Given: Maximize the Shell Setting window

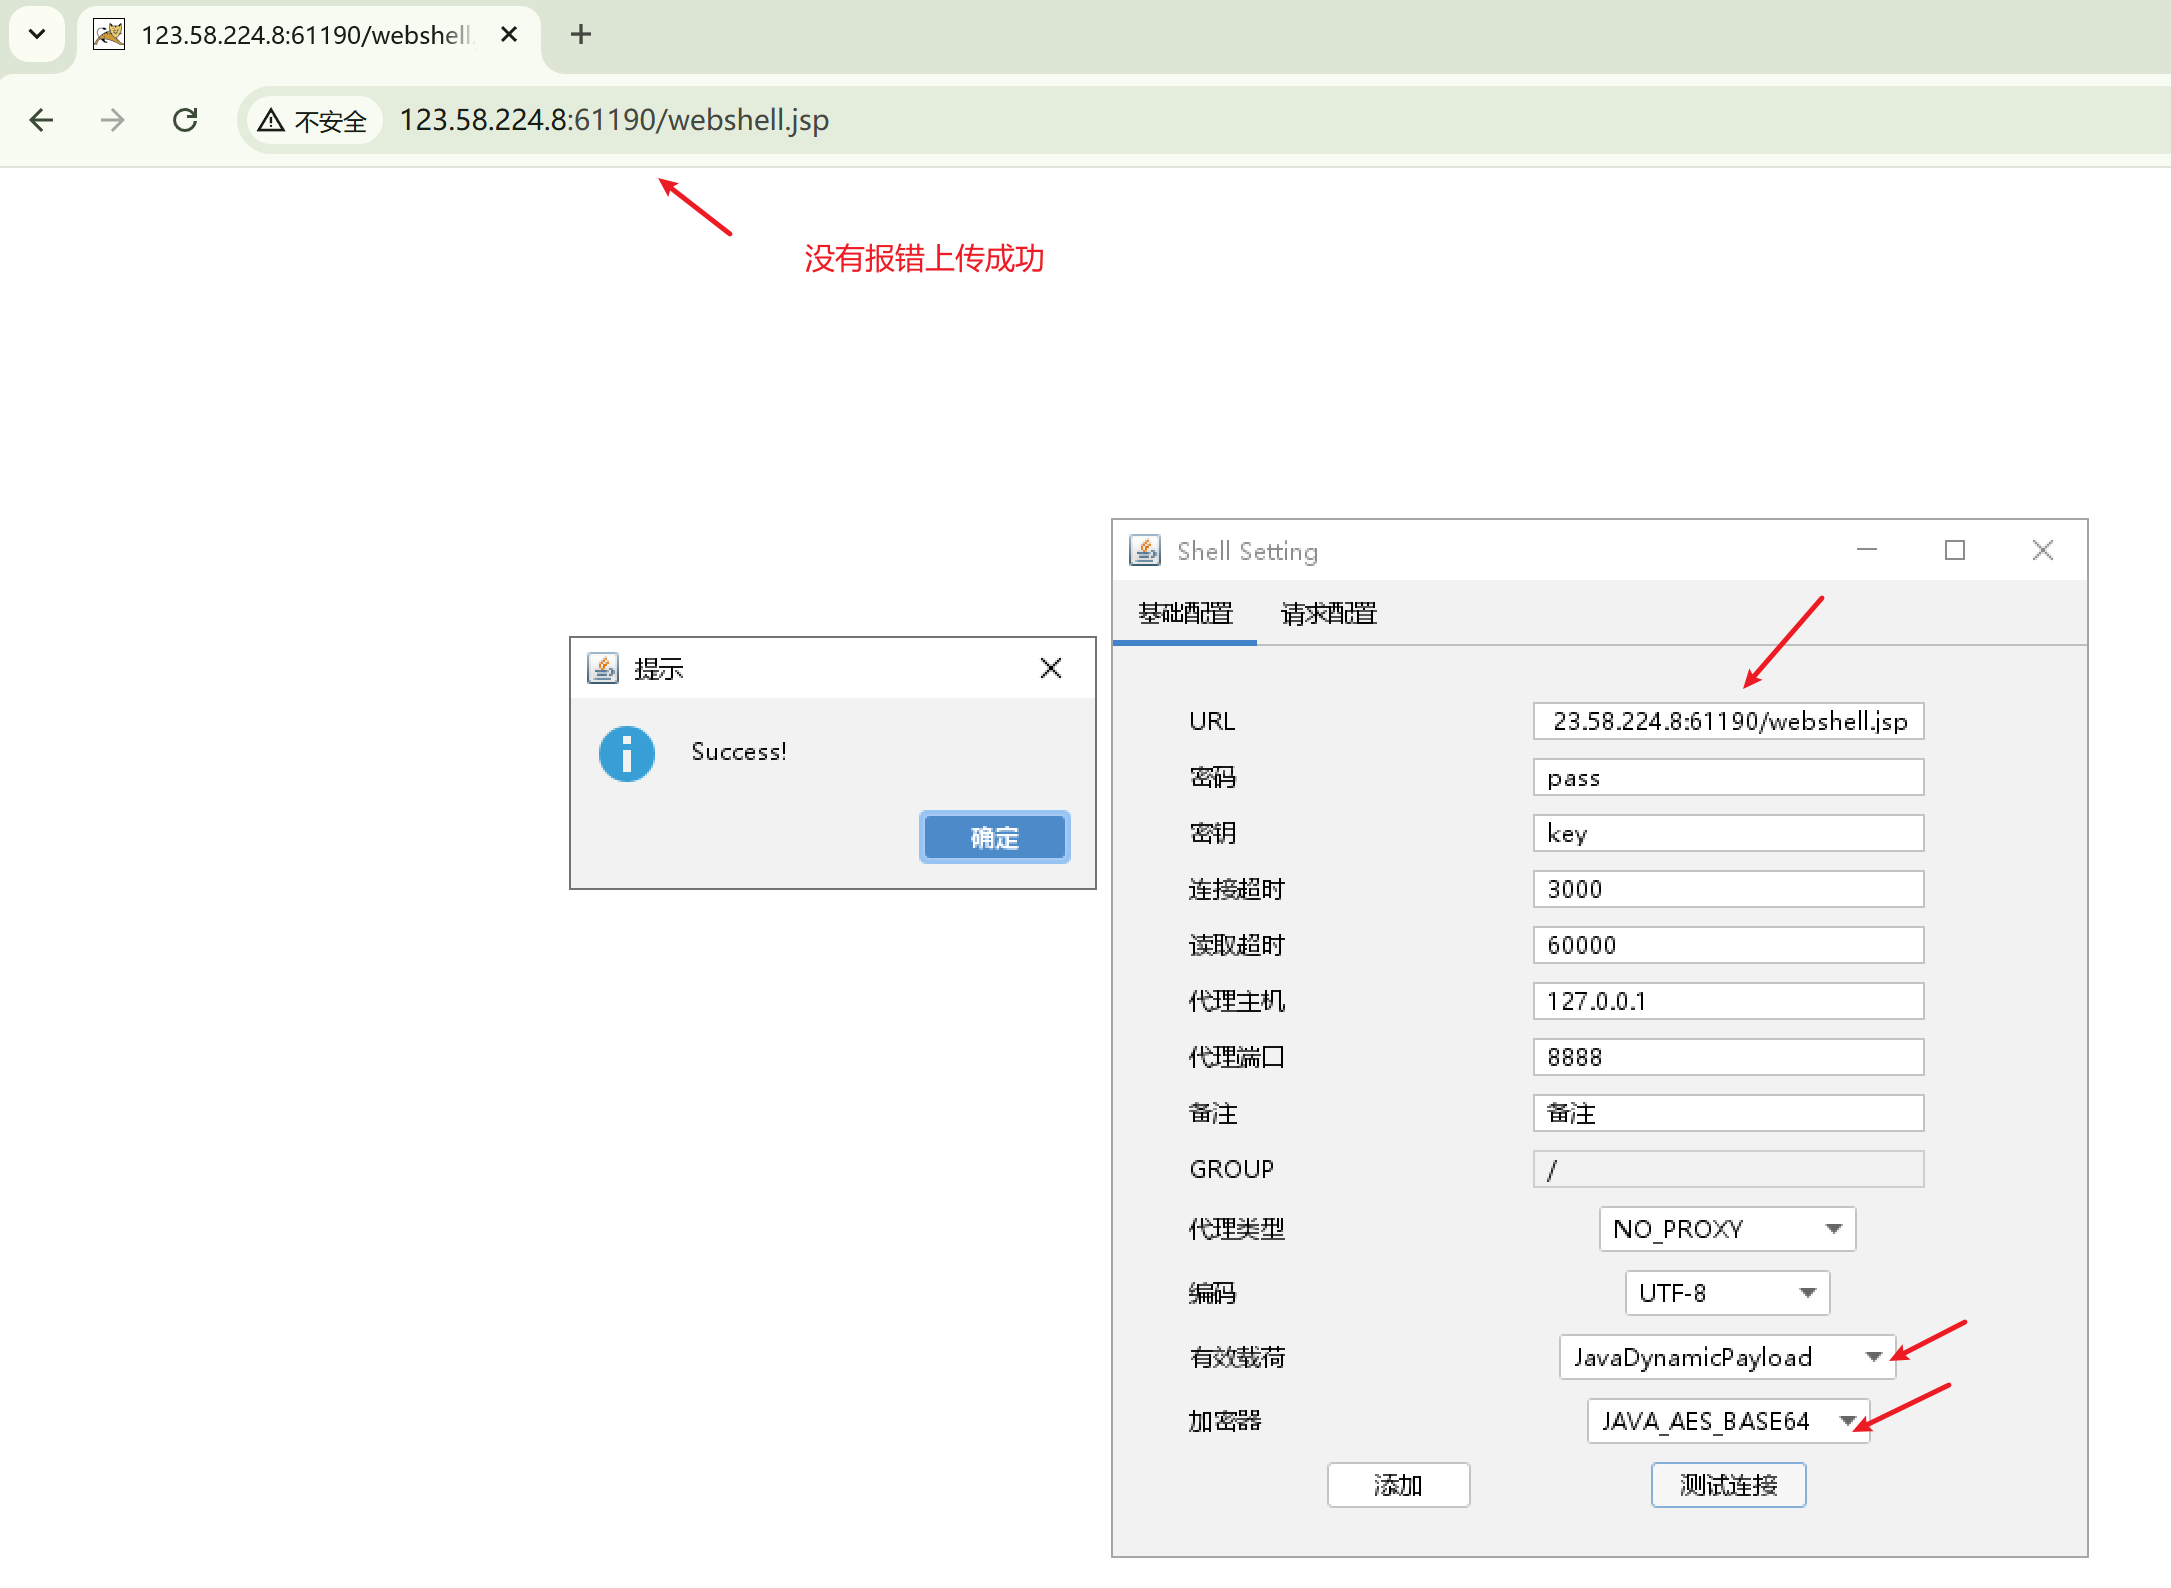Looking at the screenshot, I should point(1954,550).
